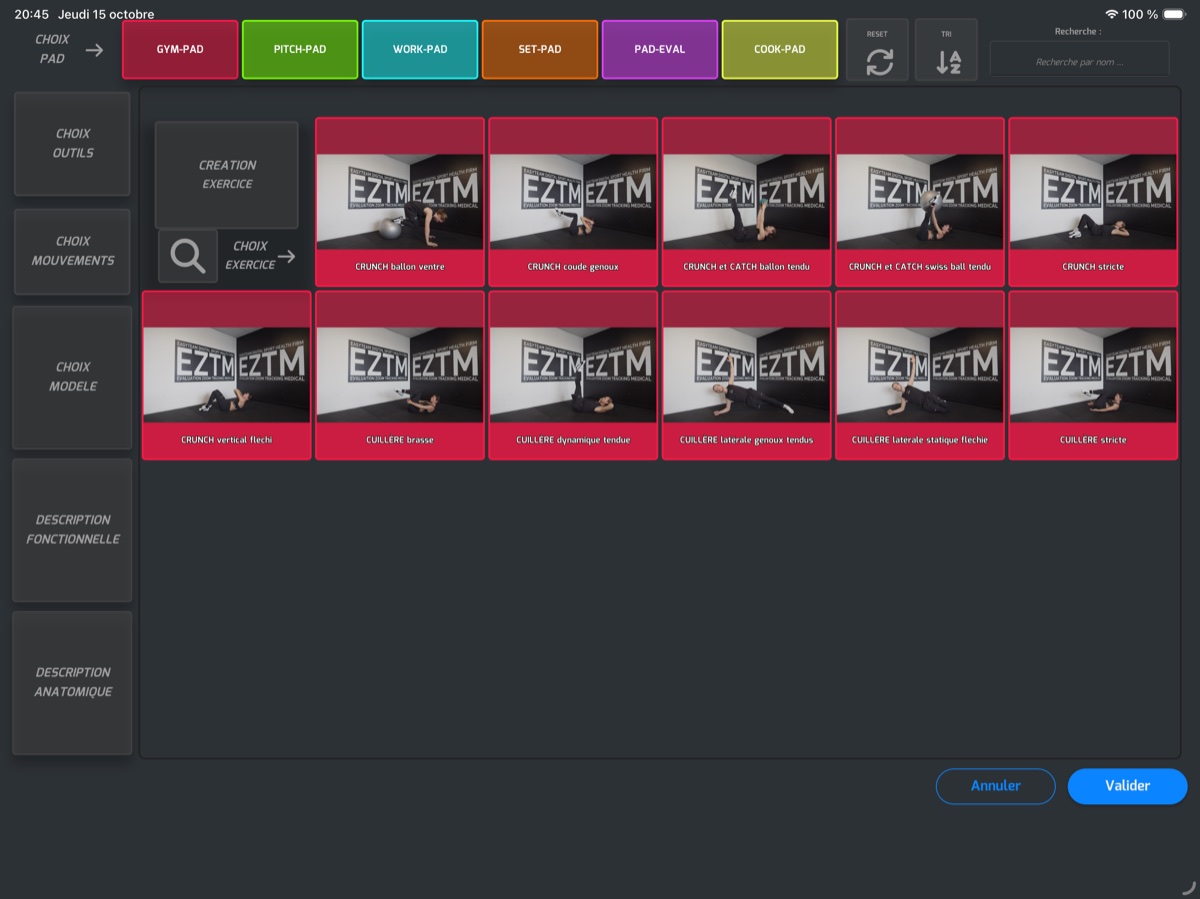Select CRUNCH et CATCH swiss ball tendu card
This screenshot has height=899, width=1200.
pyautogui.click(x=920, y=202)
